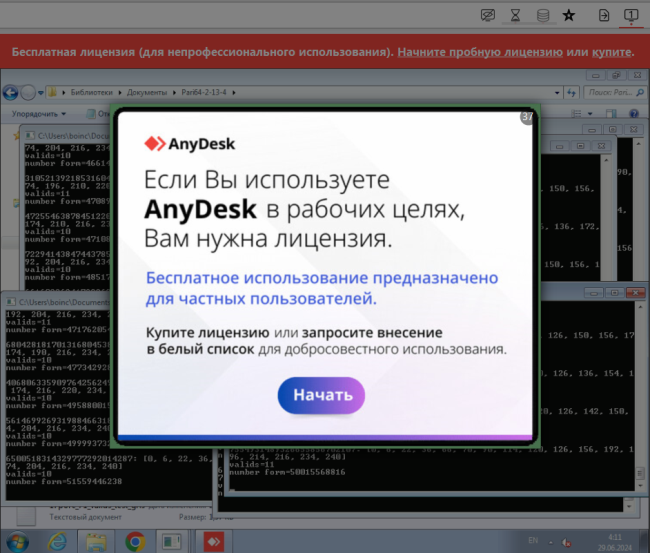
Task: Go back using the Explorer back arrow
Action: tap(10, 92)
